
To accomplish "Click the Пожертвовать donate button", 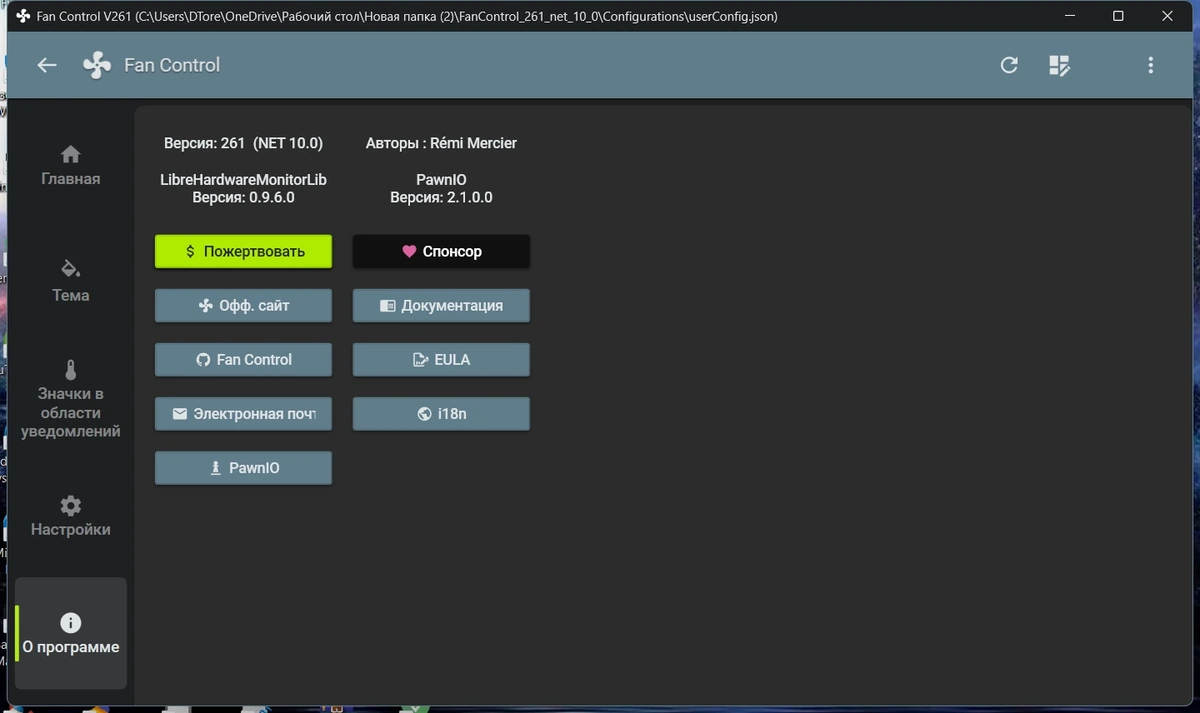I will coord(243,251).
